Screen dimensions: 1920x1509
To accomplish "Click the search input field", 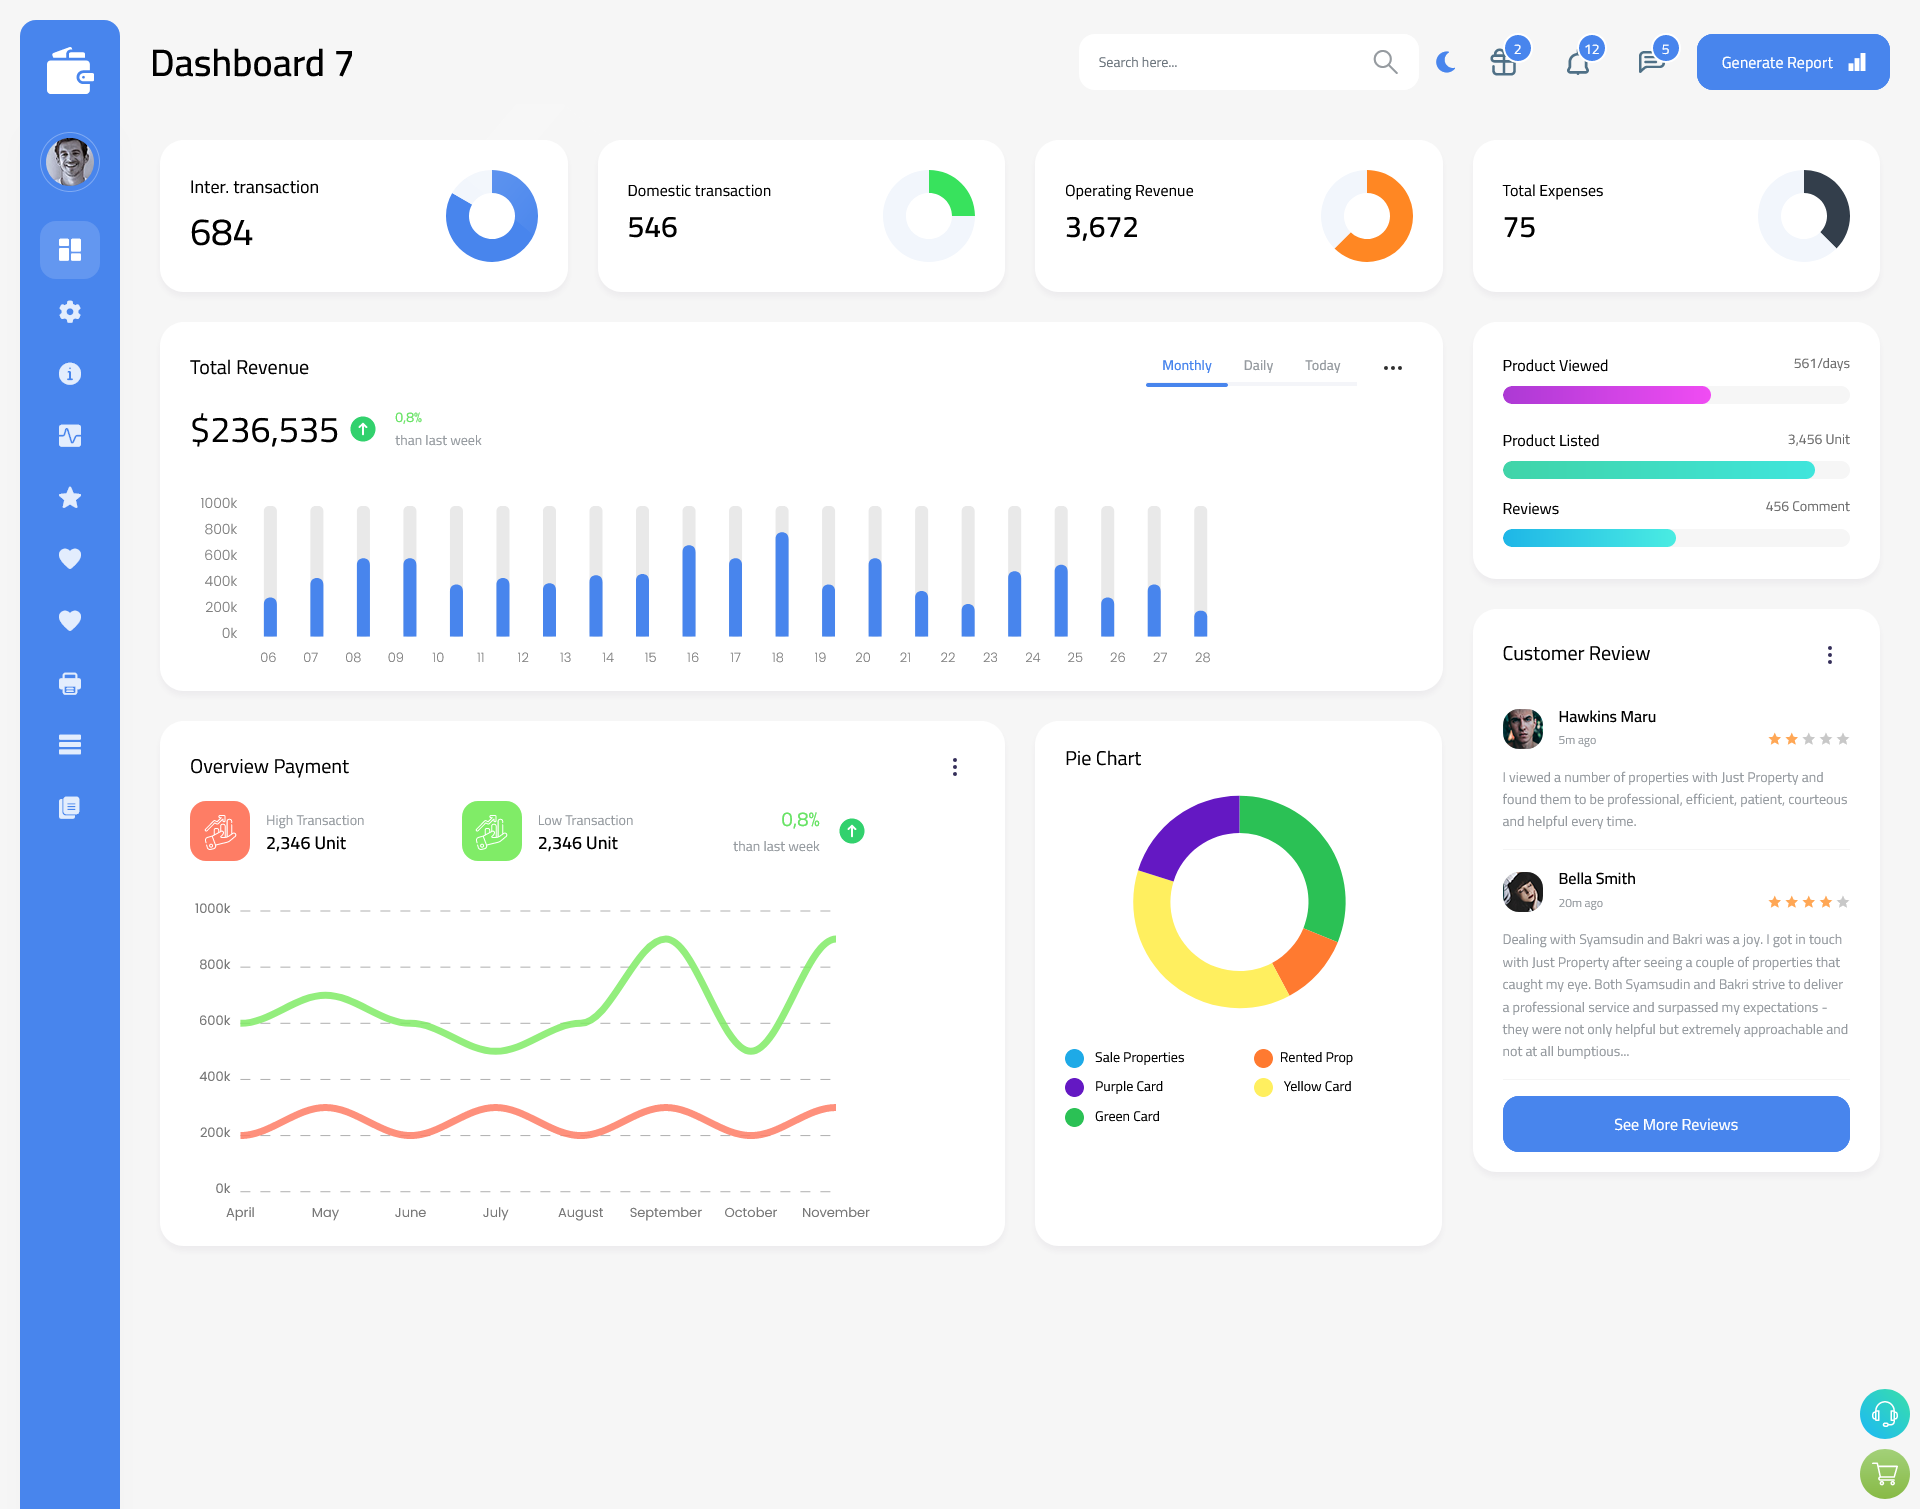I will tap(1220, 61).
